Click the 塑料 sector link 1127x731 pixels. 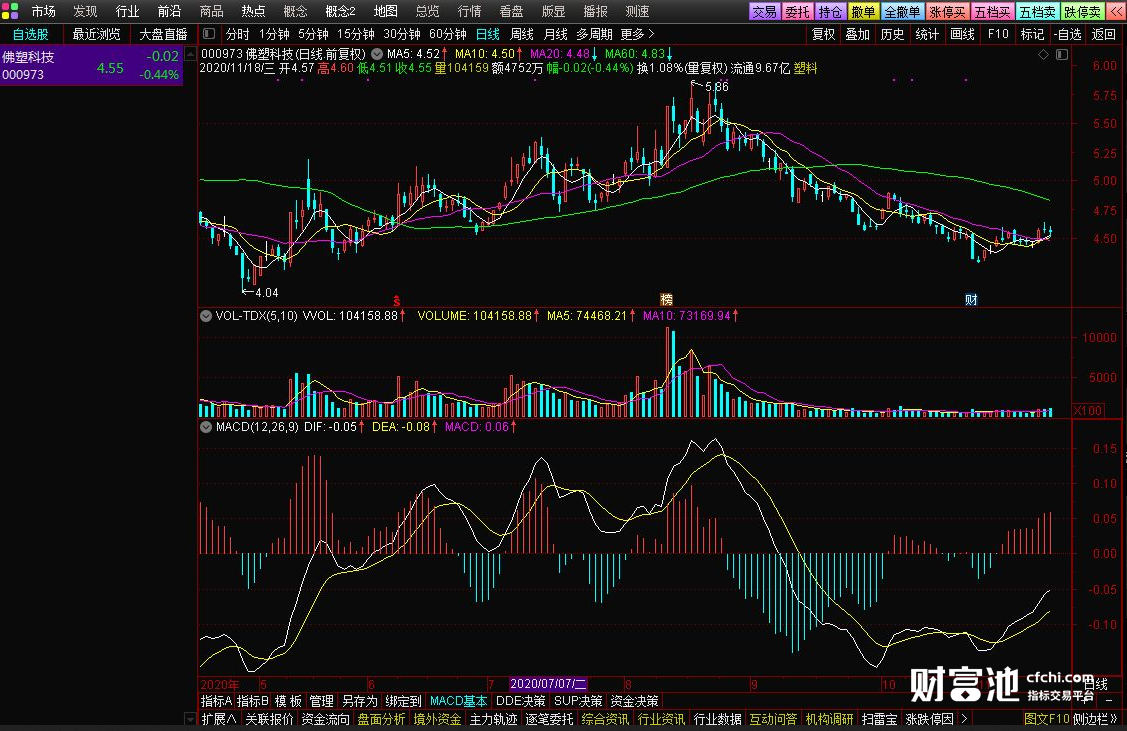tap(805, 68)
